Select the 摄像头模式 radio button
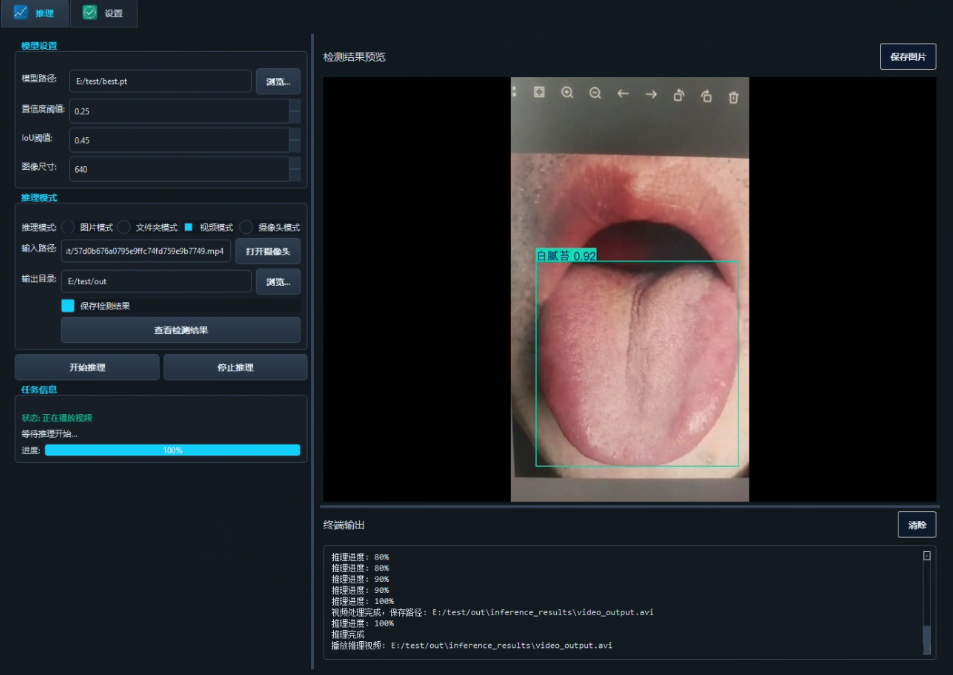The width and height of the screenshot is (953, 675). 246,227
